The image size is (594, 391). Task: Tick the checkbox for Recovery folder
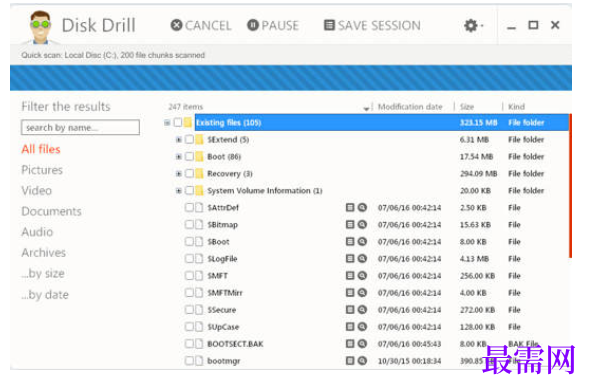click(189, 174)
